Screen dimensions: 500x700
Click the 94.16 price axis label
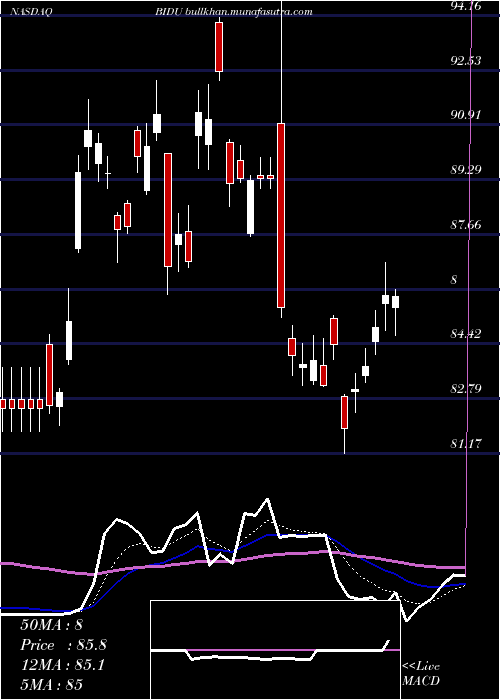466,6
